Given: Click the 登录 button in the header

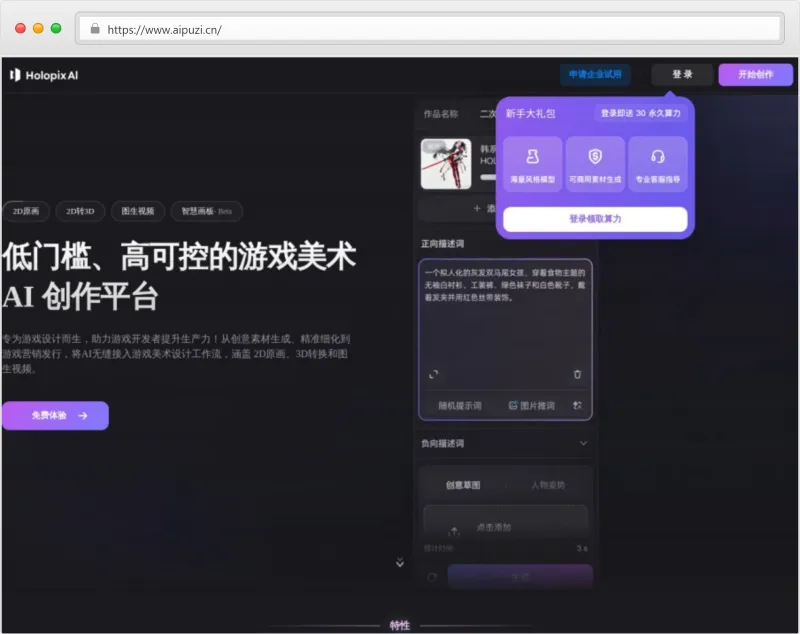Looking at the screenshot, I should [682, 75].
